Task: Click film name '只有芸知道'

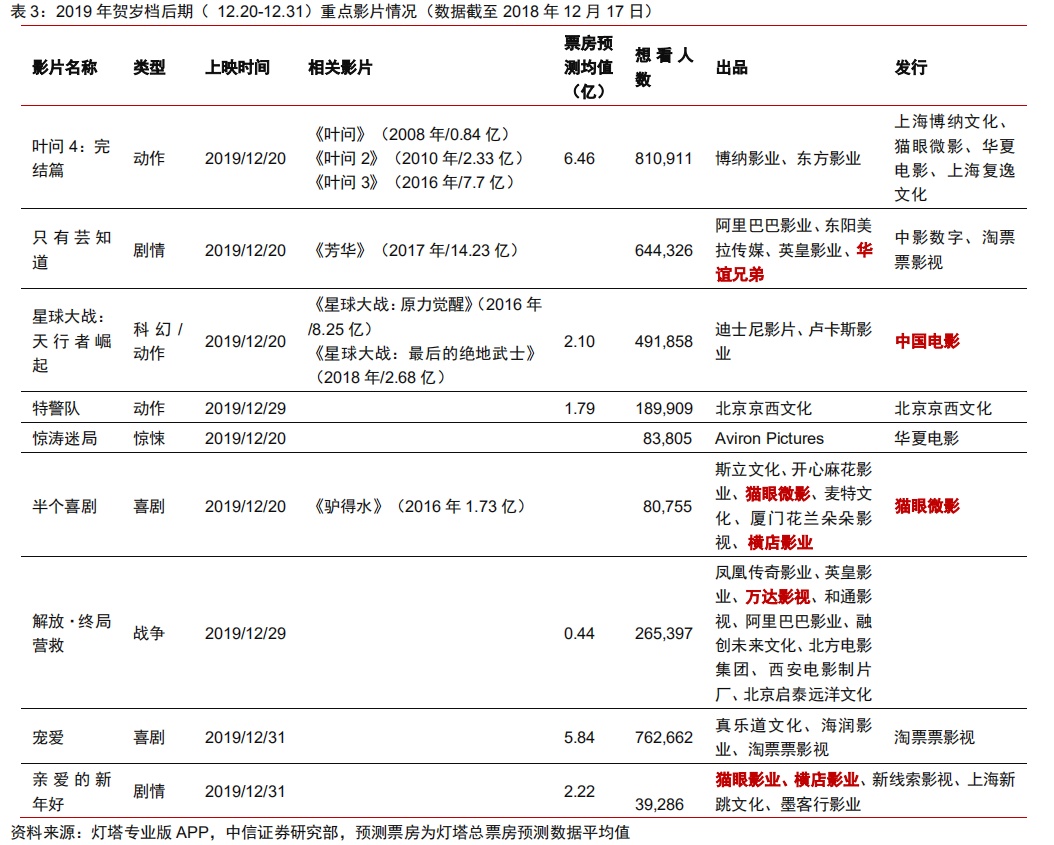Action: [x=71, y=249]
